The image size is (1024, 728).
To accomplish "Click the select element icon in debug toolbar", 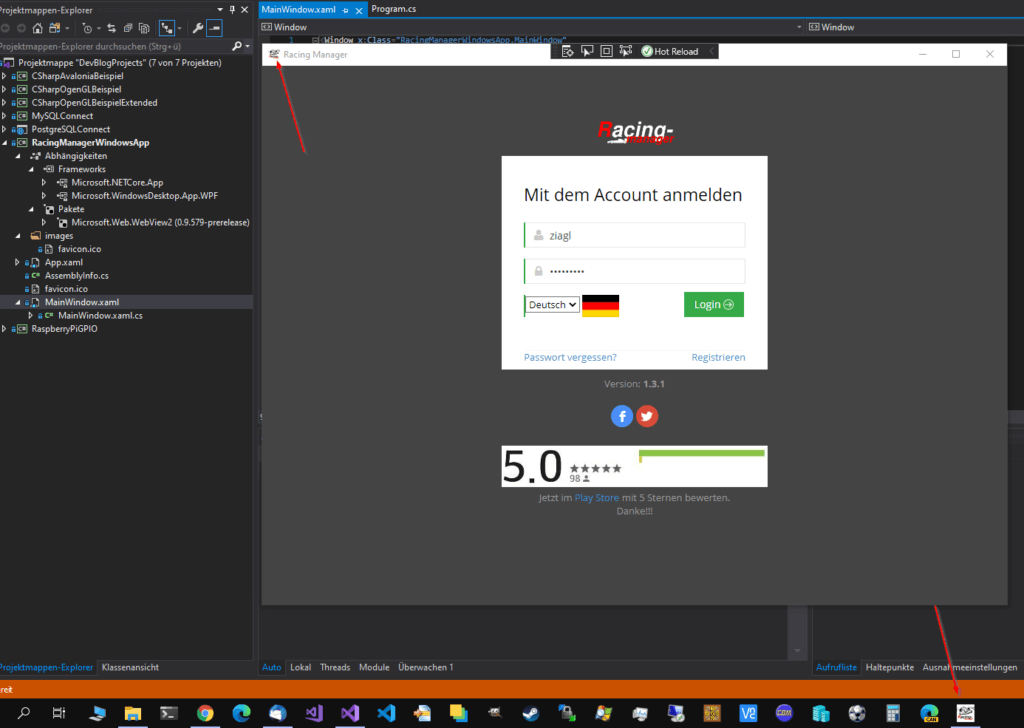I will click(587, 51).
